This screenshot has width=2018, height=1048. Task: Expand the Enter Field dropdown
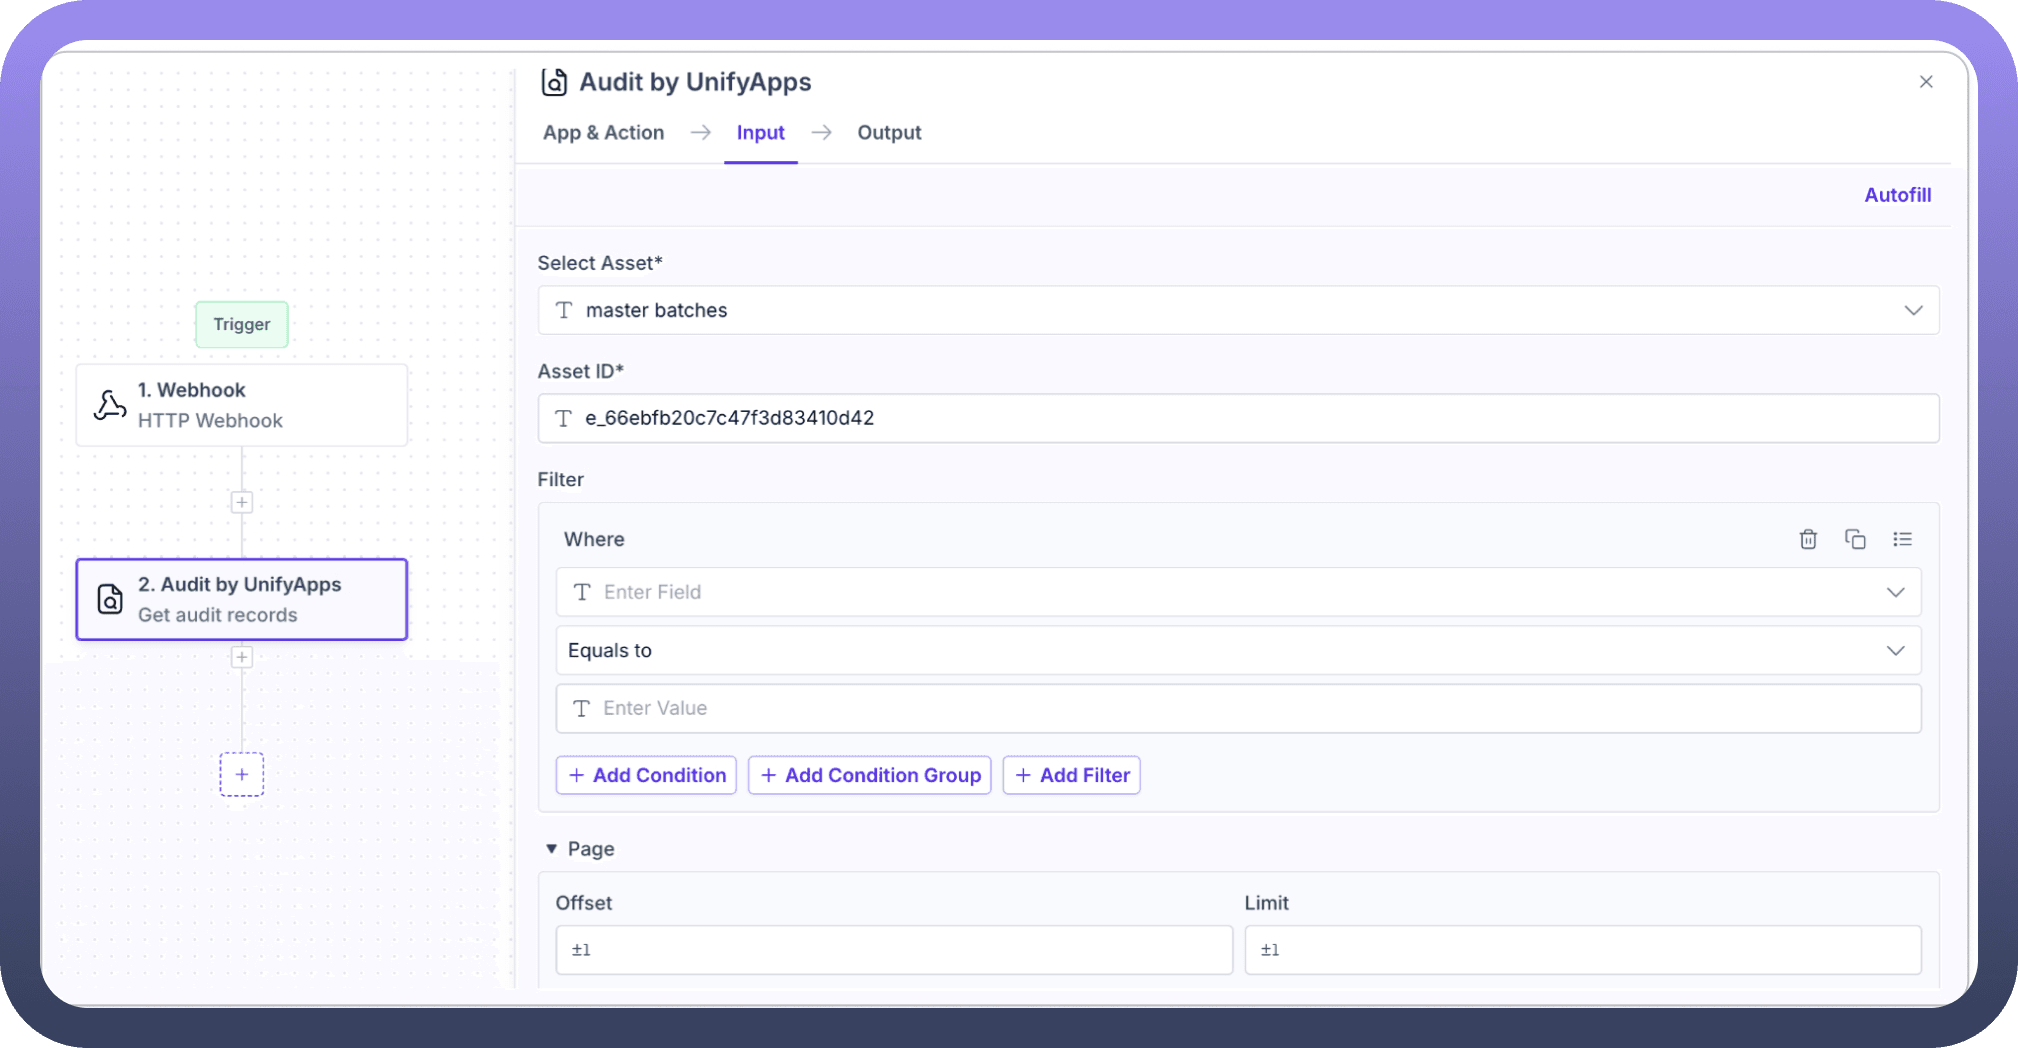pos(1894,592)
